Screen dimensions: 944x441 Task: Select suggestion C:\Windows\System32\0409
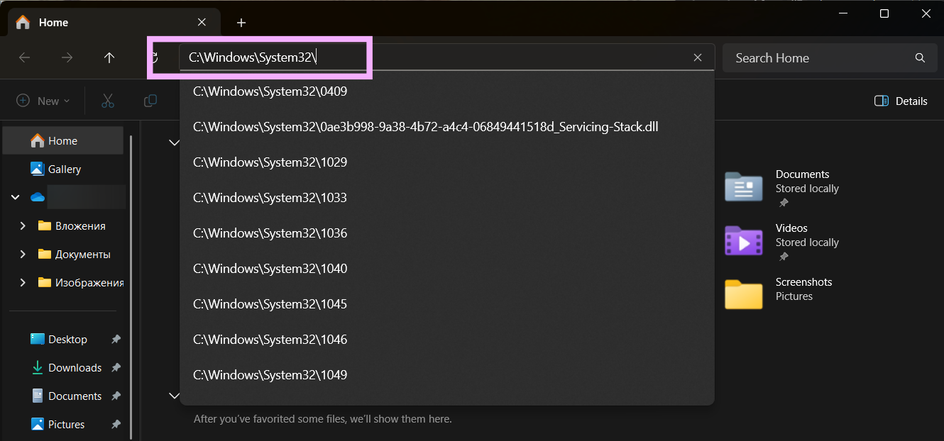click(447, 92)
